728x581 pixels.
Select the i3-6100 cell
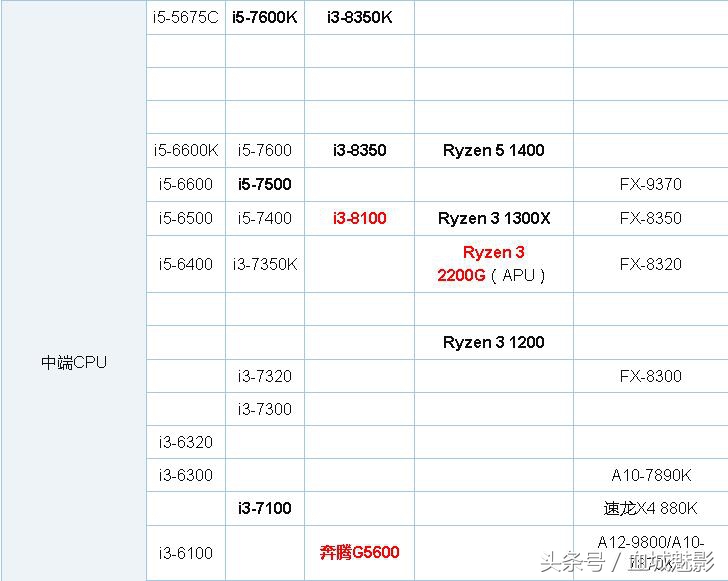point(186,553)
